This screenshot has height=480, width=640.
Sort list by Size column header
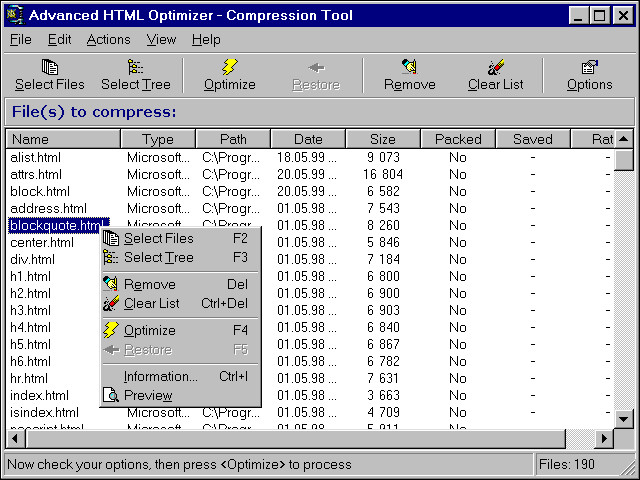tap(383, 139)
